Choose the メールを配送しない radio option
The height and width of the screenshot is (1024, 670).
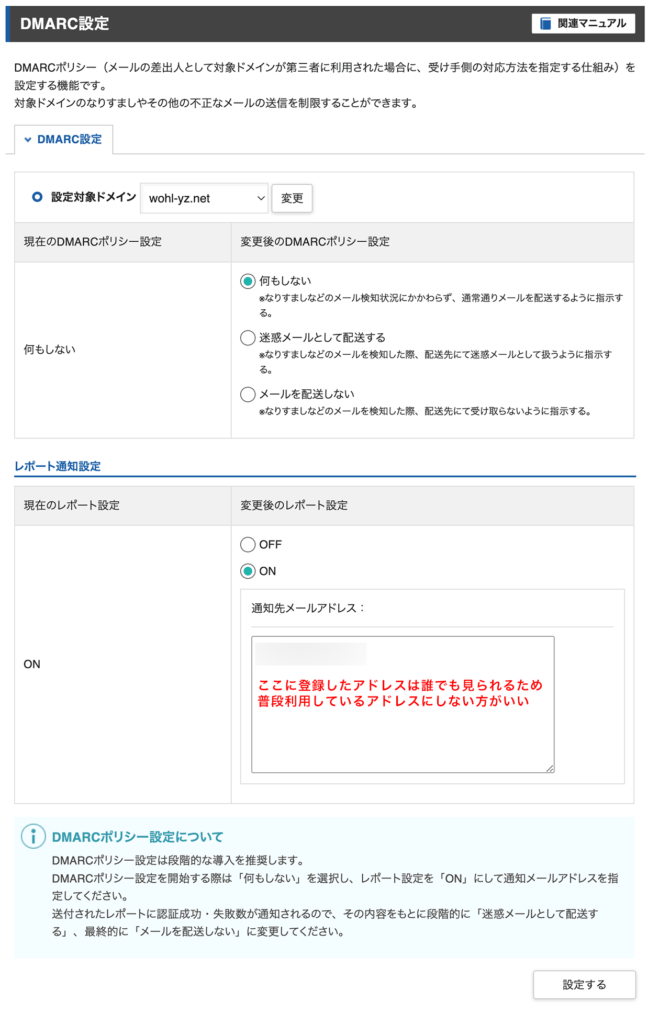click(x=248, y=394)
